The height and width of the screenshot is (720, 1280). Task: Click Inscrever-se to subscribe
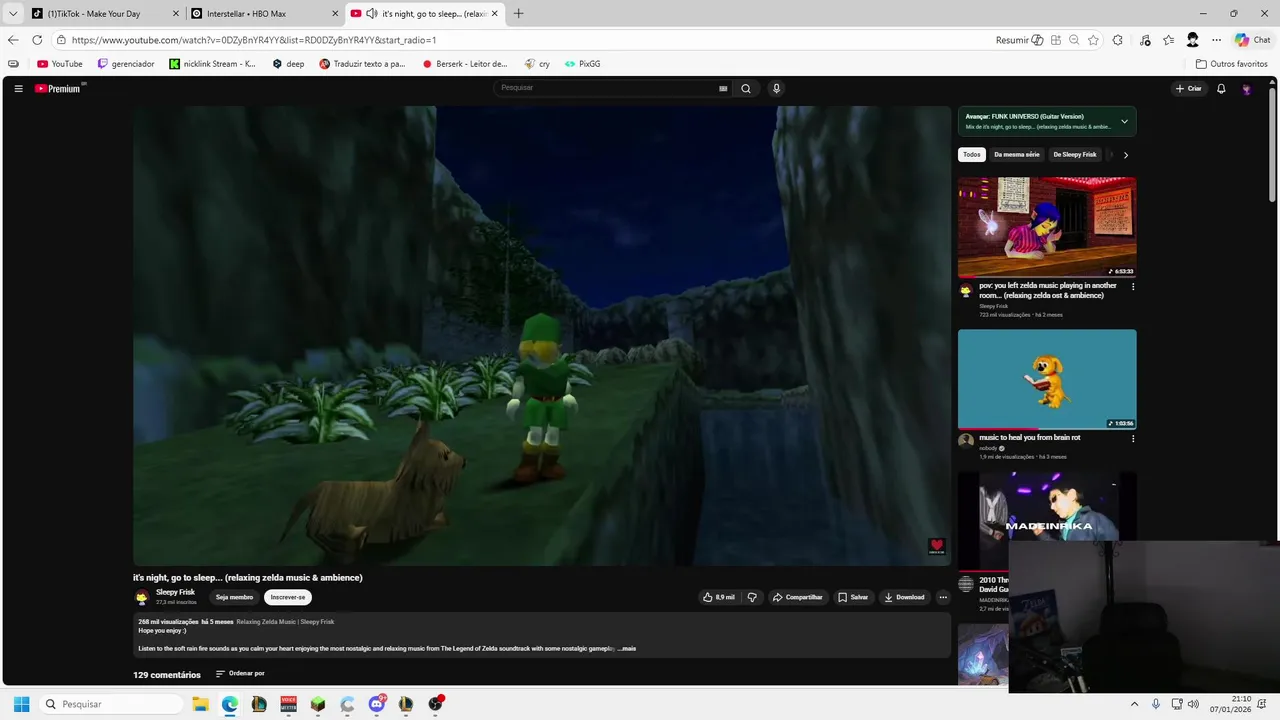coord(288,597)
